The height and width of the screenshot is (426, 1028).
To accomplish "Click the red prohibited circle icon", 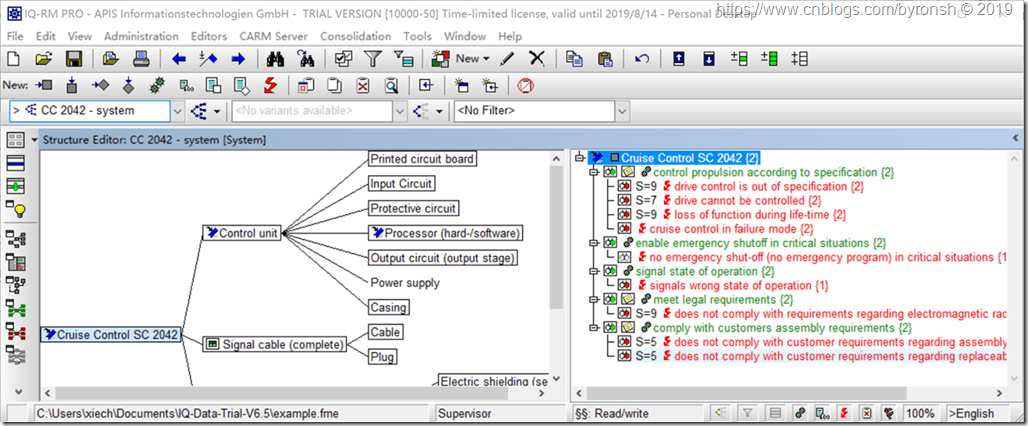I will click(524, 85).
